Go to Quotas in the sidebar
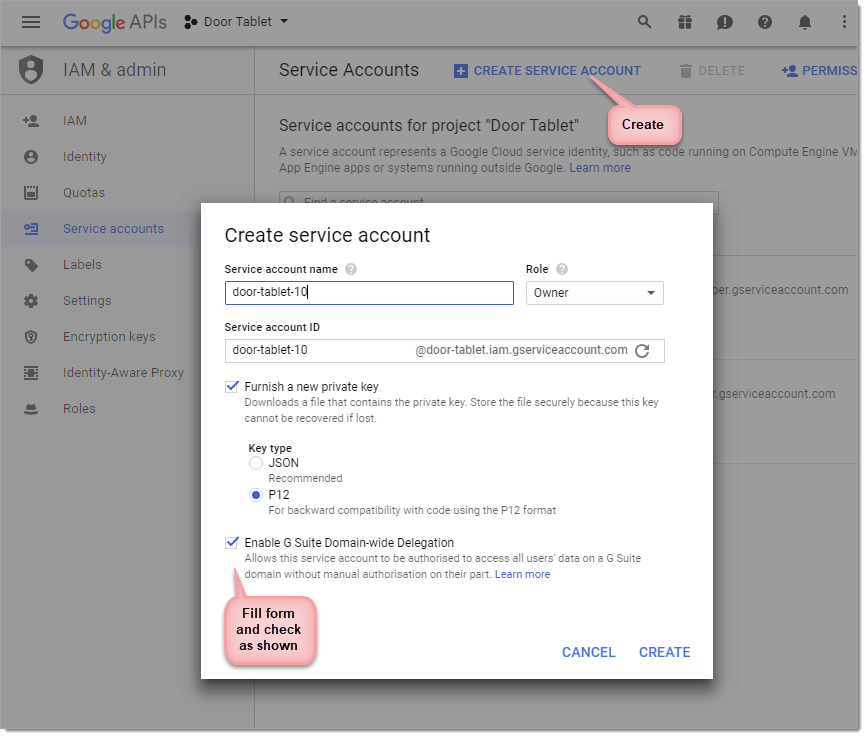866x737 pixels. tap(84, 193)
